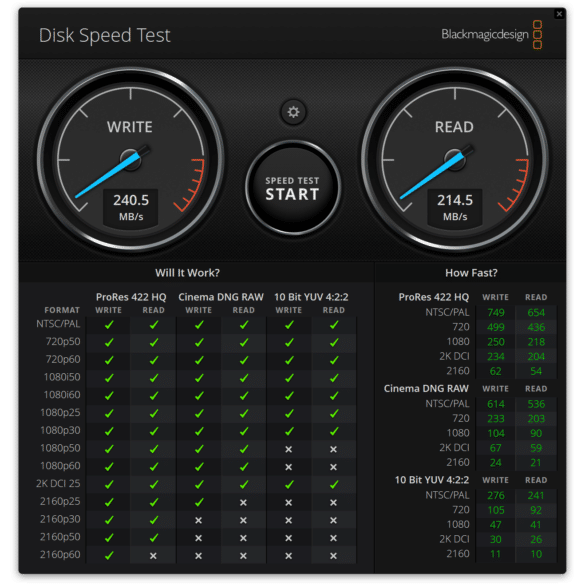Click ProRes NTSC/PAL write value 749
The width and height of the screenshot is (585, 585).
496,312
